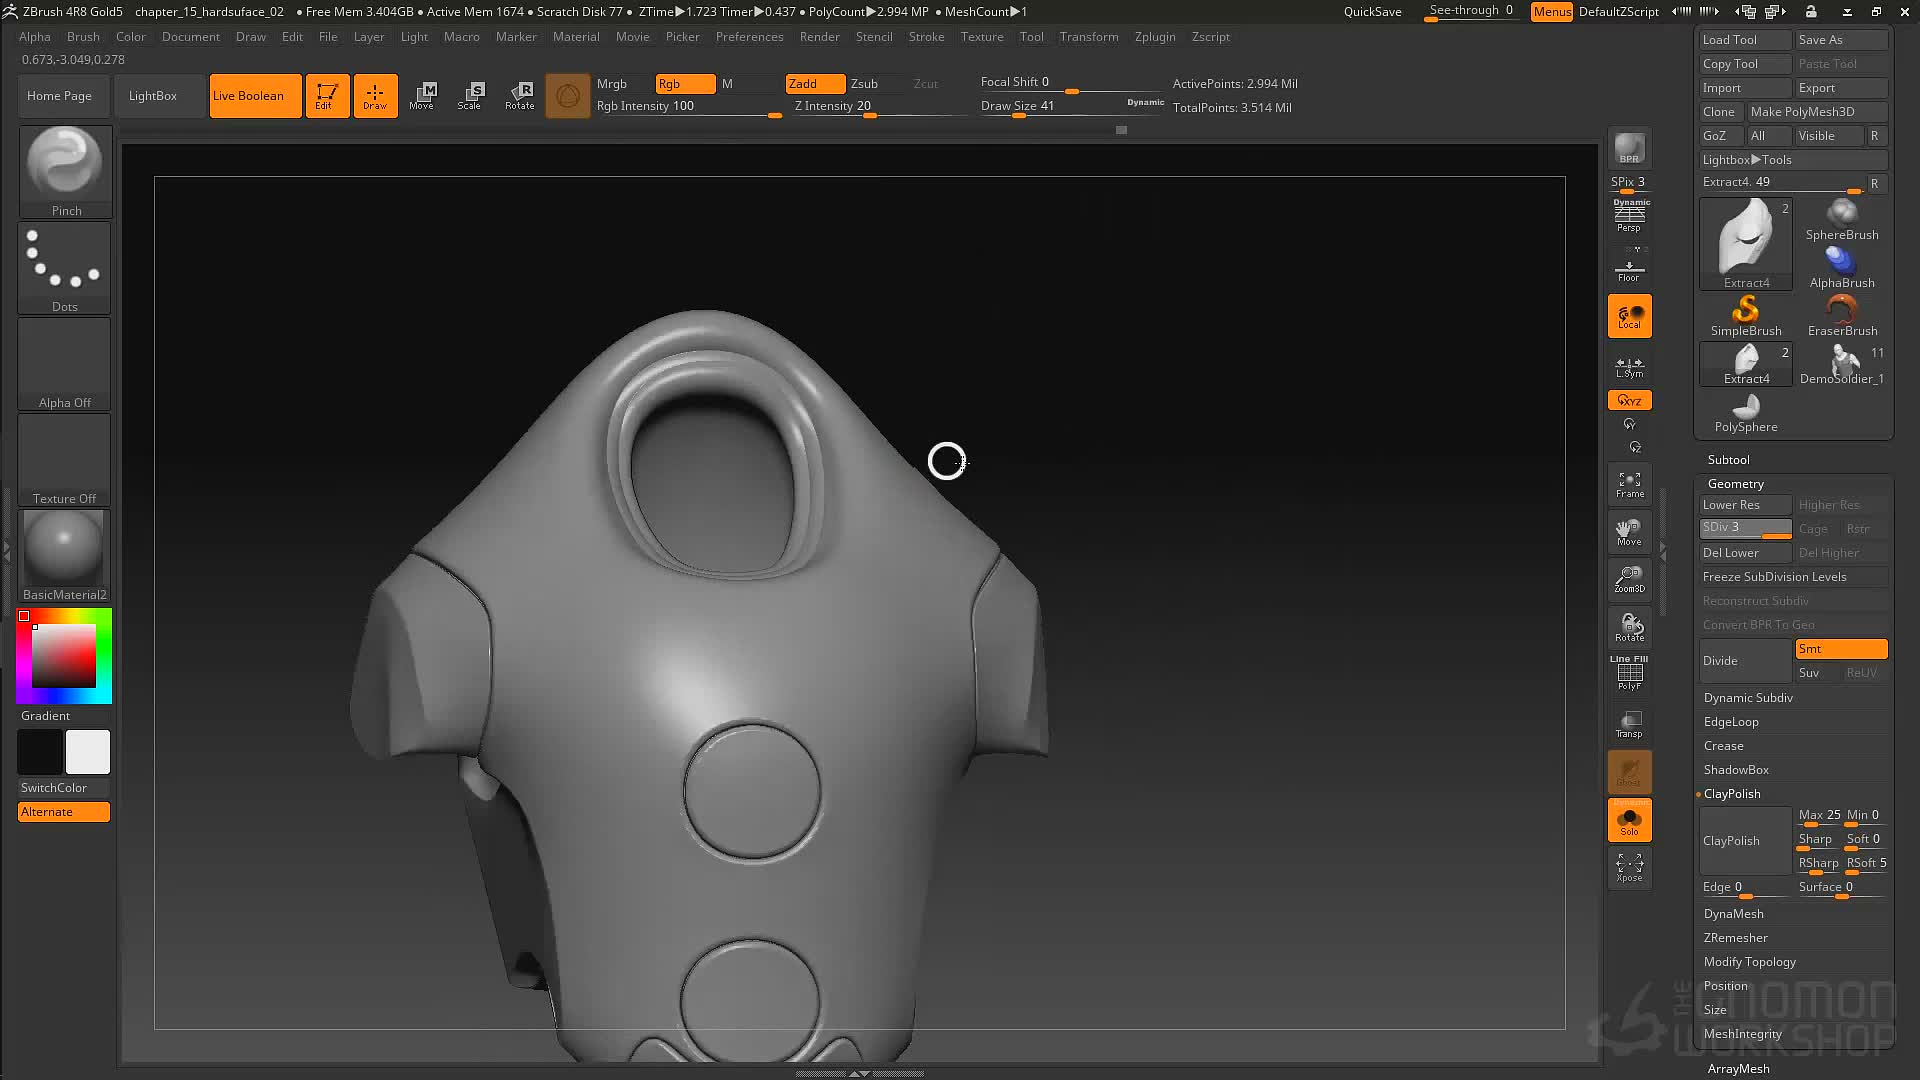
Task: Open the Zplugin menu
Action: click(1155, 37)
